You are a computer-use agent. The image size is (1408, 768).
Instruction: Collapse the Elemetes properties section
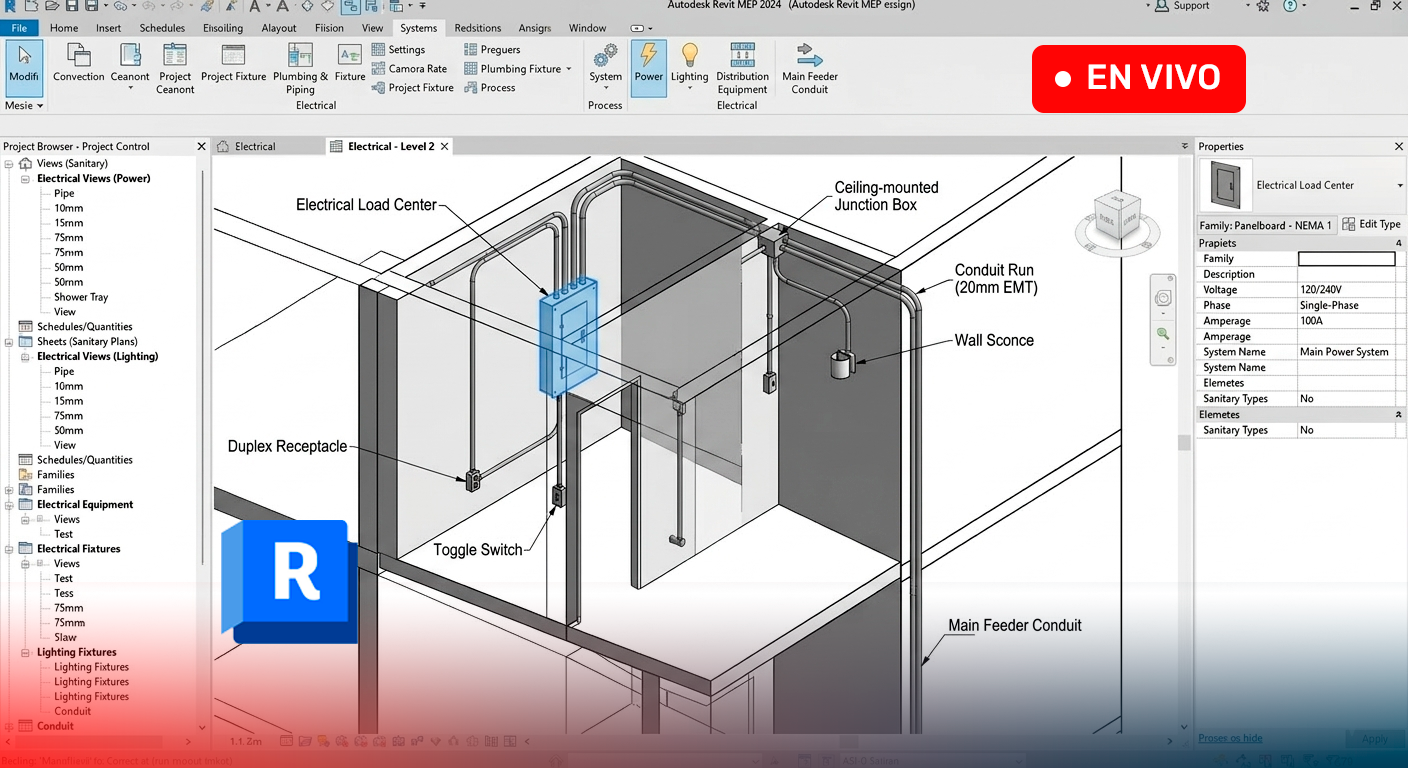pyautogui.click(x=1398, y=415)
